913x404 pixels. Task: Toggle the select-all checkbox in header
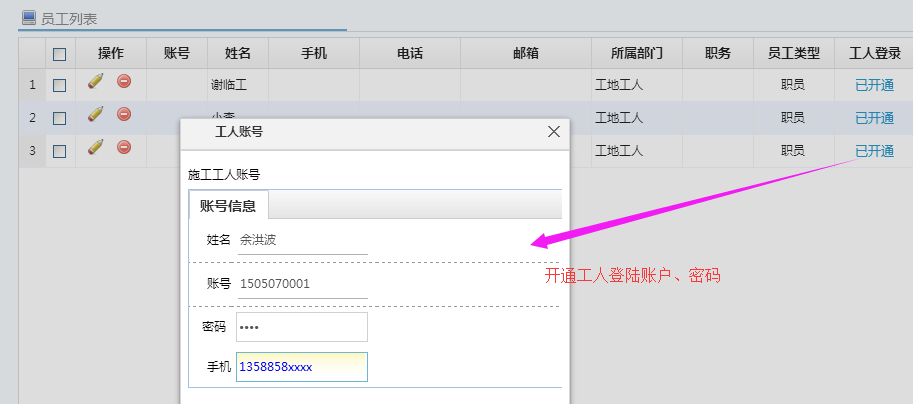[59, 54]
